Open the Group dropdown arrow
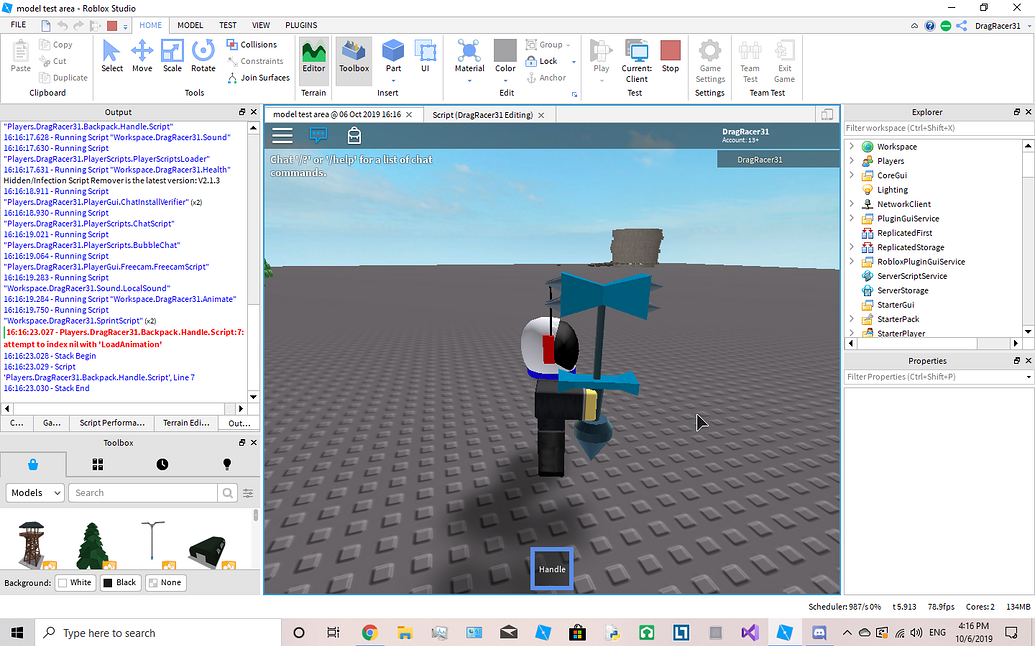Screen dimensions: 1035x646 (x=568, y=45)
